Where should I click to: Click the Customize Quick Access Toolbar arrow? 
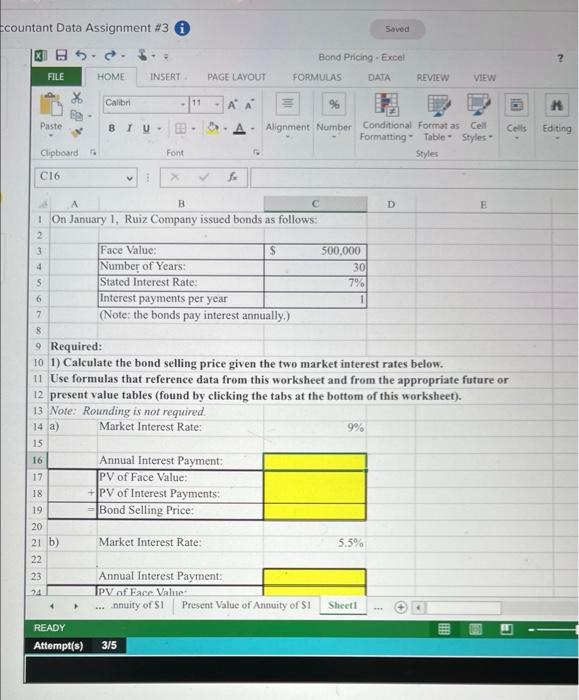pos(166,57)
